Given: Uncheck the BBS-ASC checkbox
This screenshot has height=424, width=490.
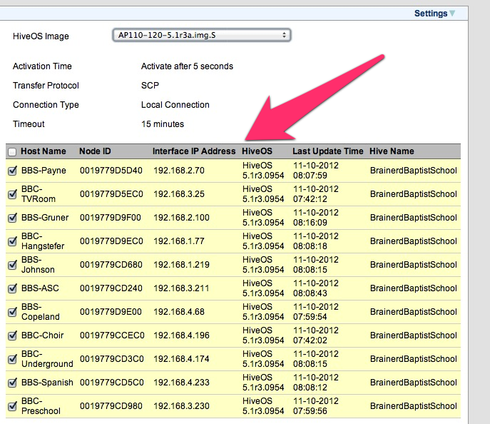Looking at the screenshot, I should [12, 288].
